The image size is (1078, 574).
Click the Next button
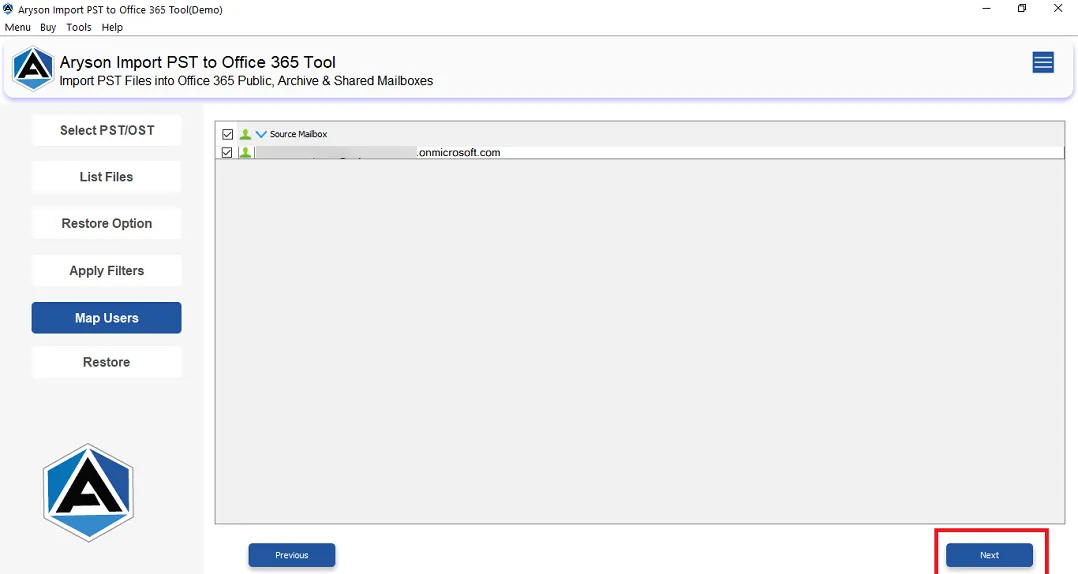point(989,555)
